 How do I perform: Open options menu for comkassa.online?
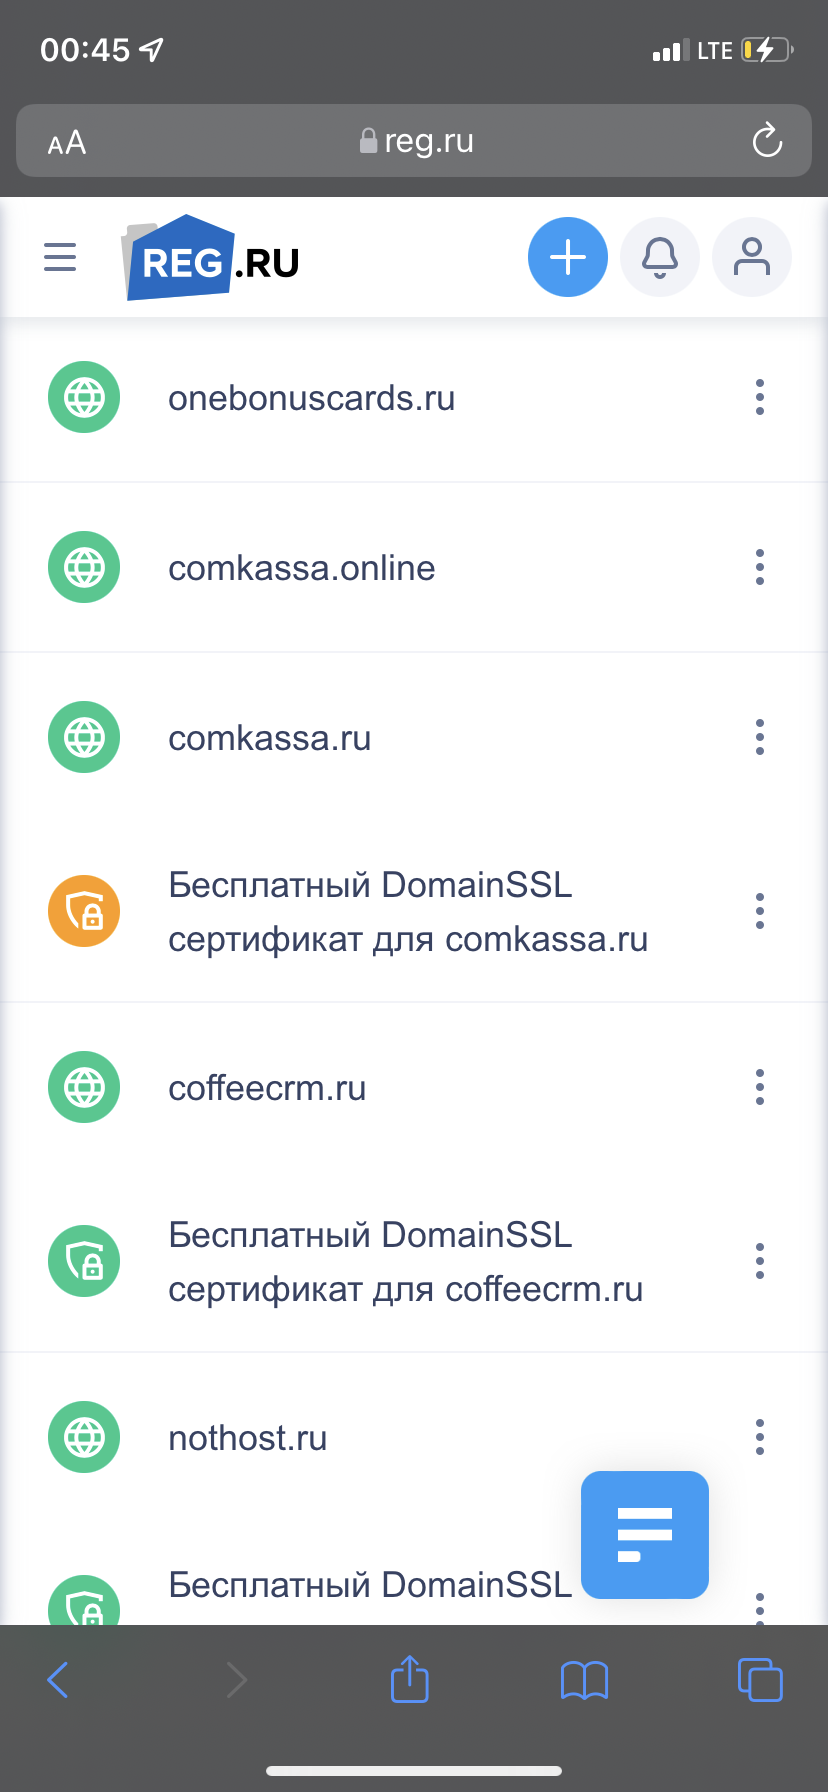click(760, 567)
